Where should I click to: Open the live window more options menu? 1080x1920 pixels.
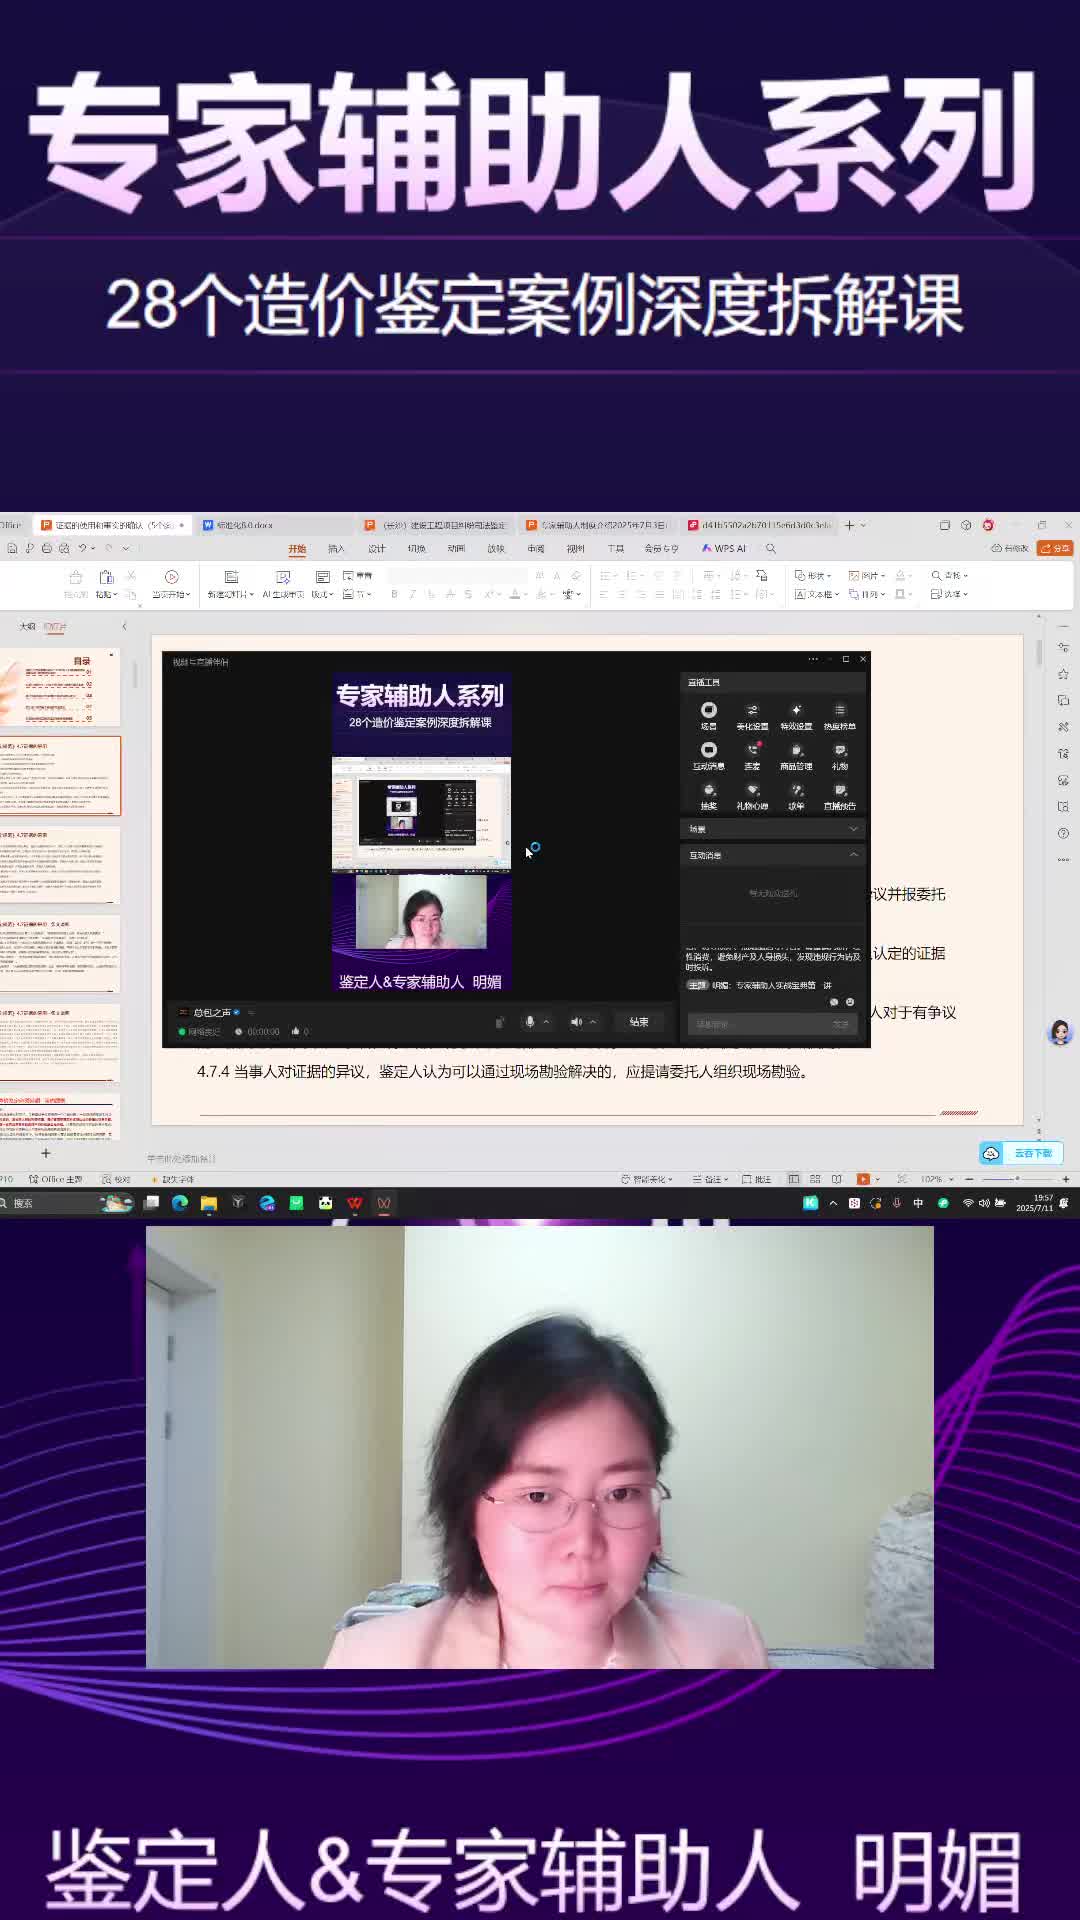click(x=813, y=659)
